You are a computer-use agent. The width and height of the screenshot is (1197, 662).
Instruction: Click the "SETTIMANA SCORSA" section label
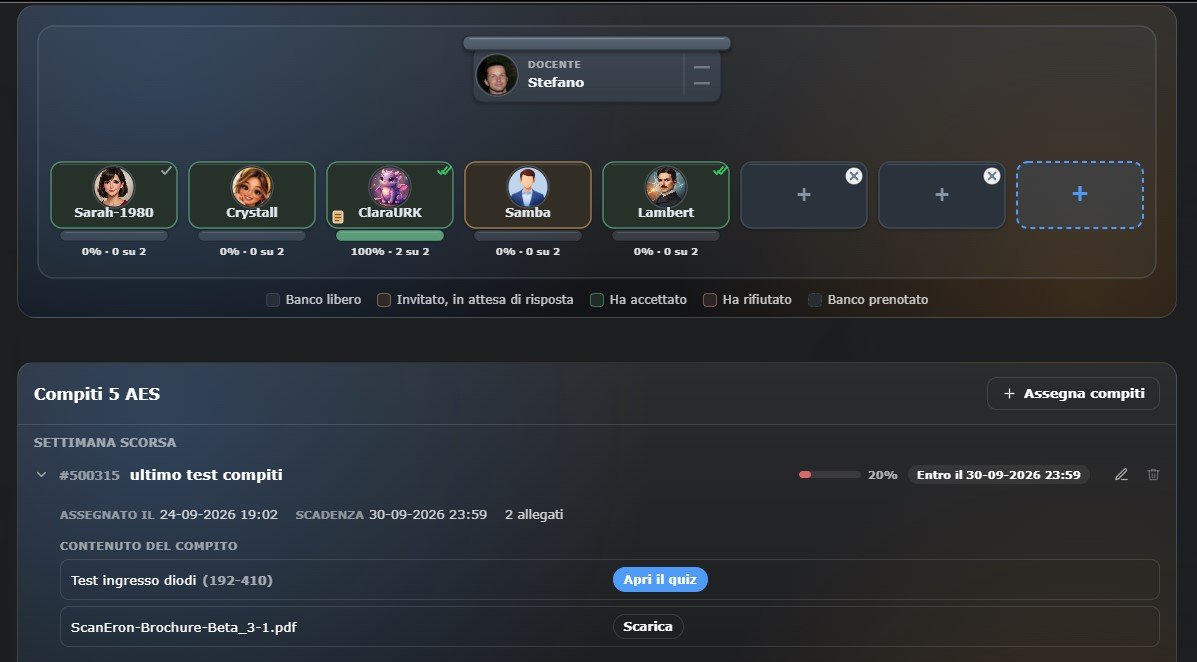(105, 443)
